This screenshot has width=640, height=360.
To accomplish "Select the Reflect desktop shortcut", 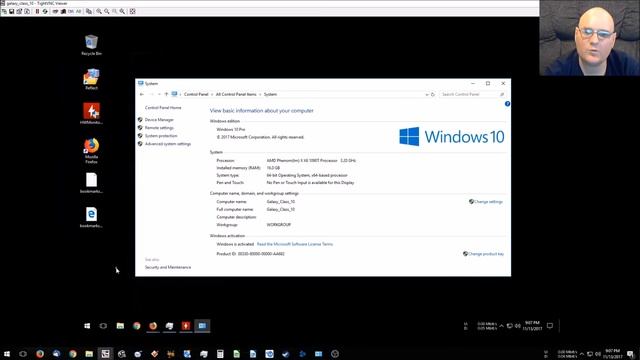I will point(91,79).
